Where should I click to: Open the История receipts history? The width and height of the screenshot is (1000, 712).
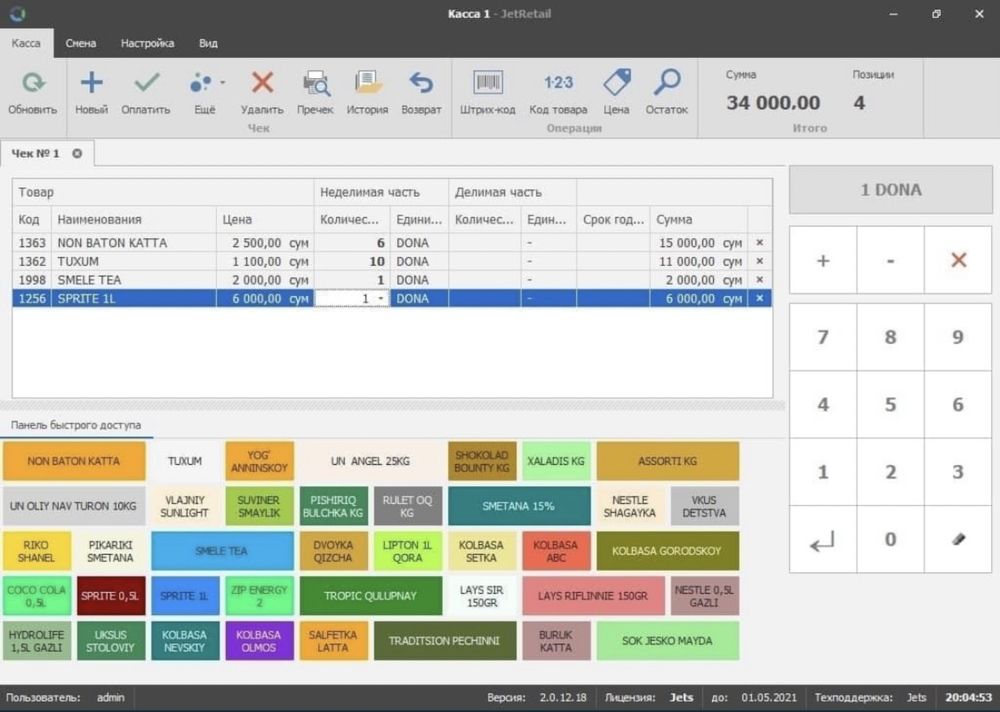click(x=367, y=93)
